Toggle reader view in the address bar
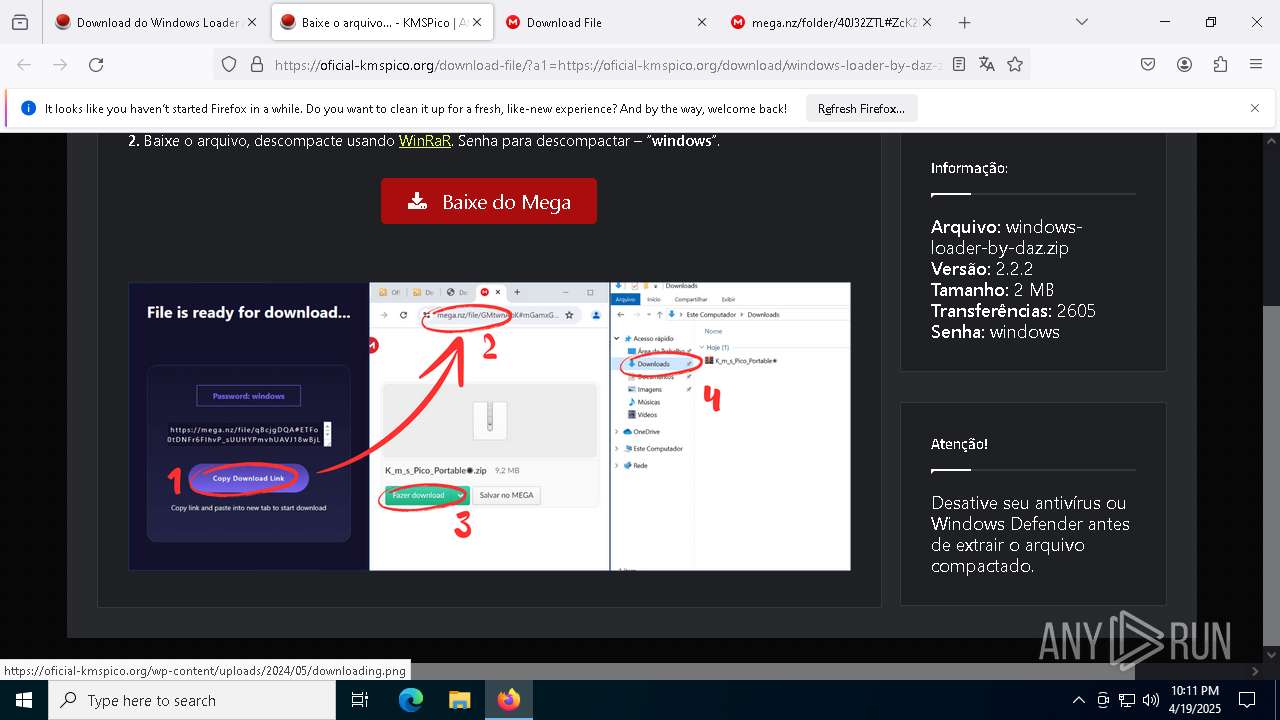The image size is (1280, 720). point(959,64)
